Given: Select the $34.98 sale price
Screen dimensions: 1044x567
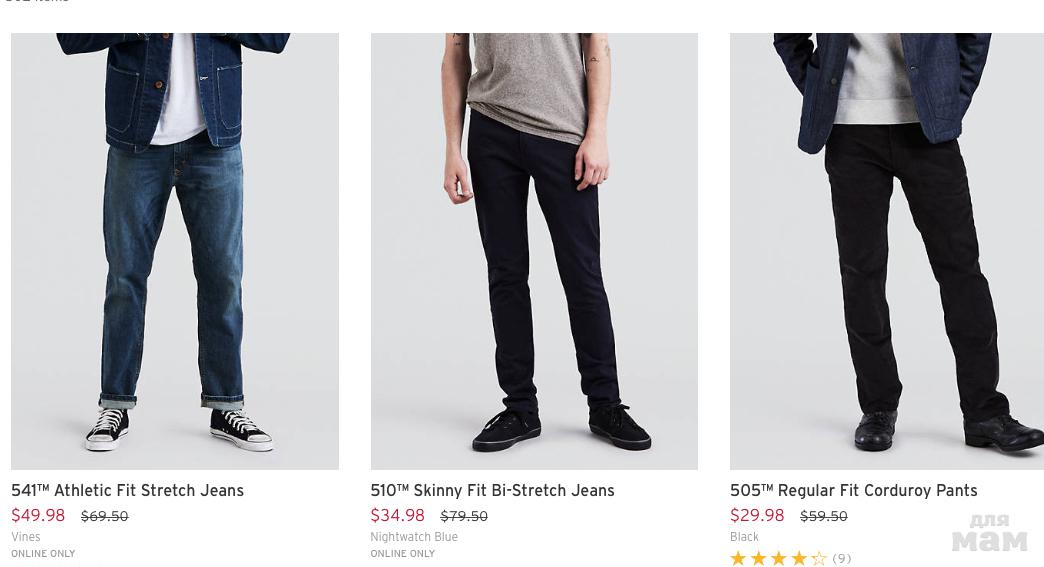Looking at the screenshot, I should 397,516.
